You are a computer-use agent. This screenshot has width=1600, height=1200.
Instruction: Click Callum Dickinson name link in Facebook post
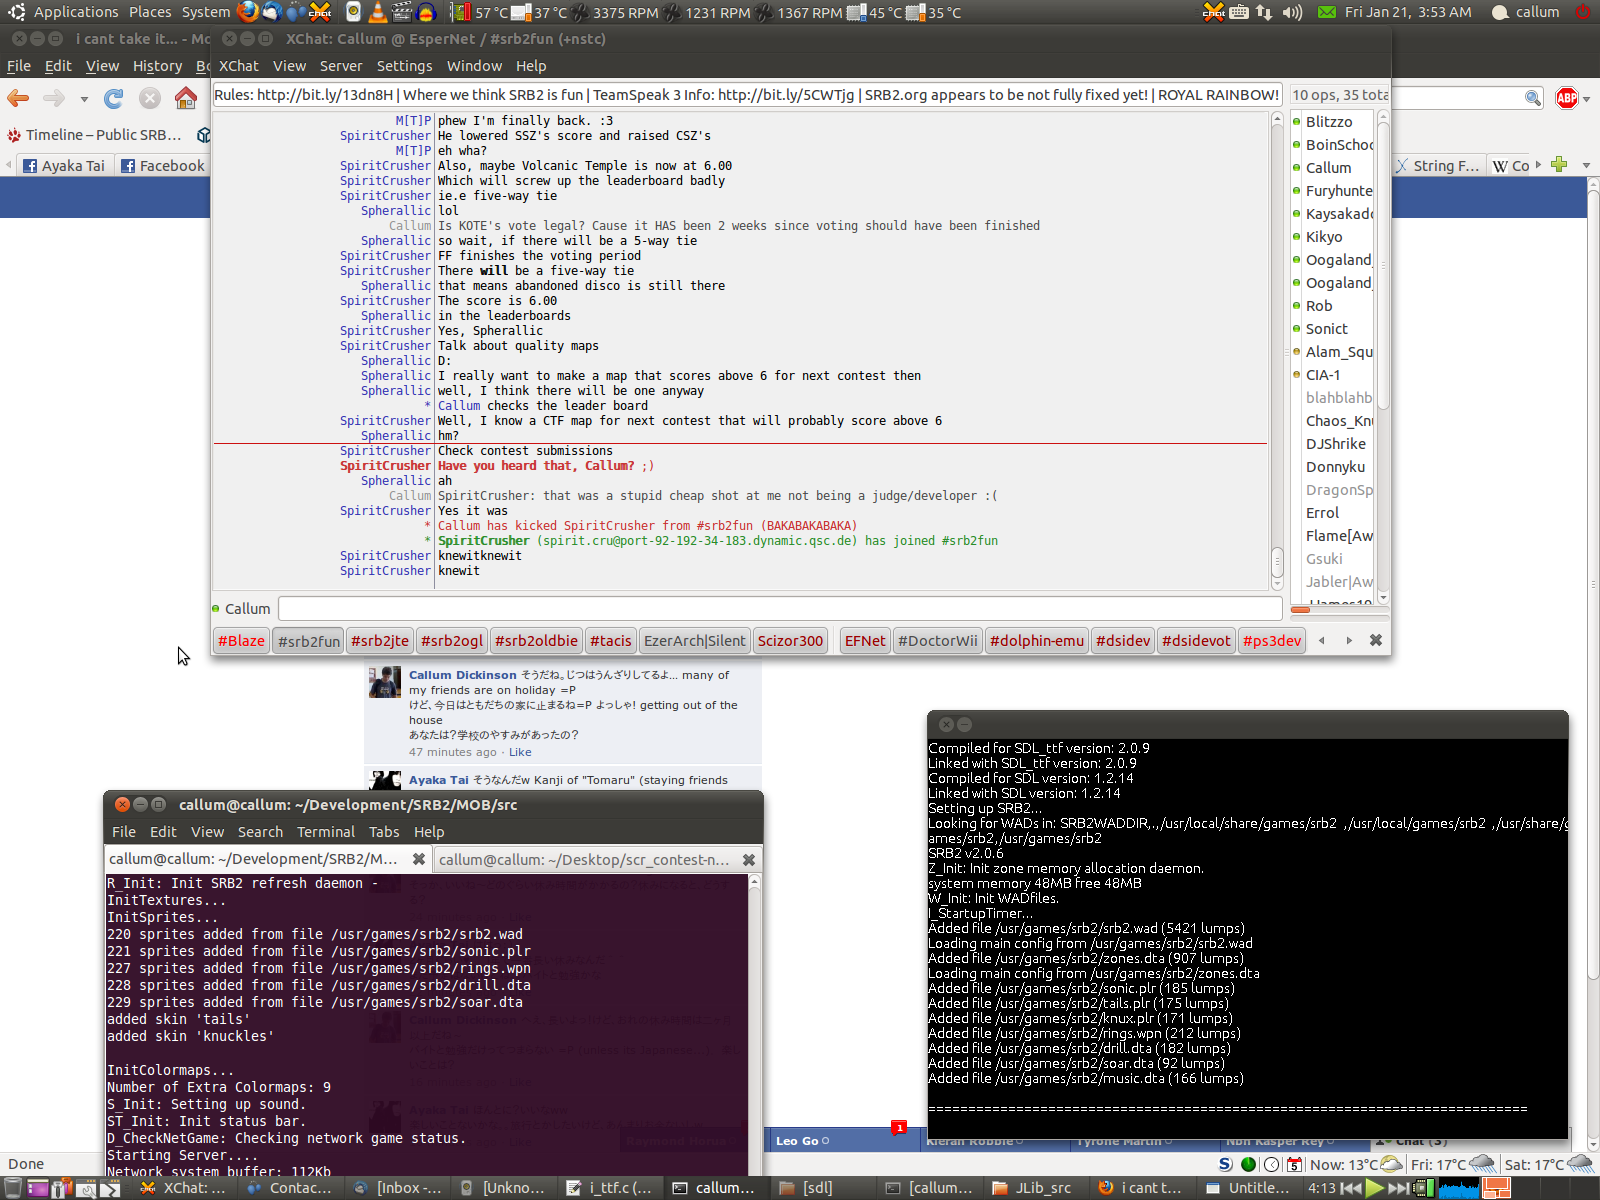(x=463, y=675)
